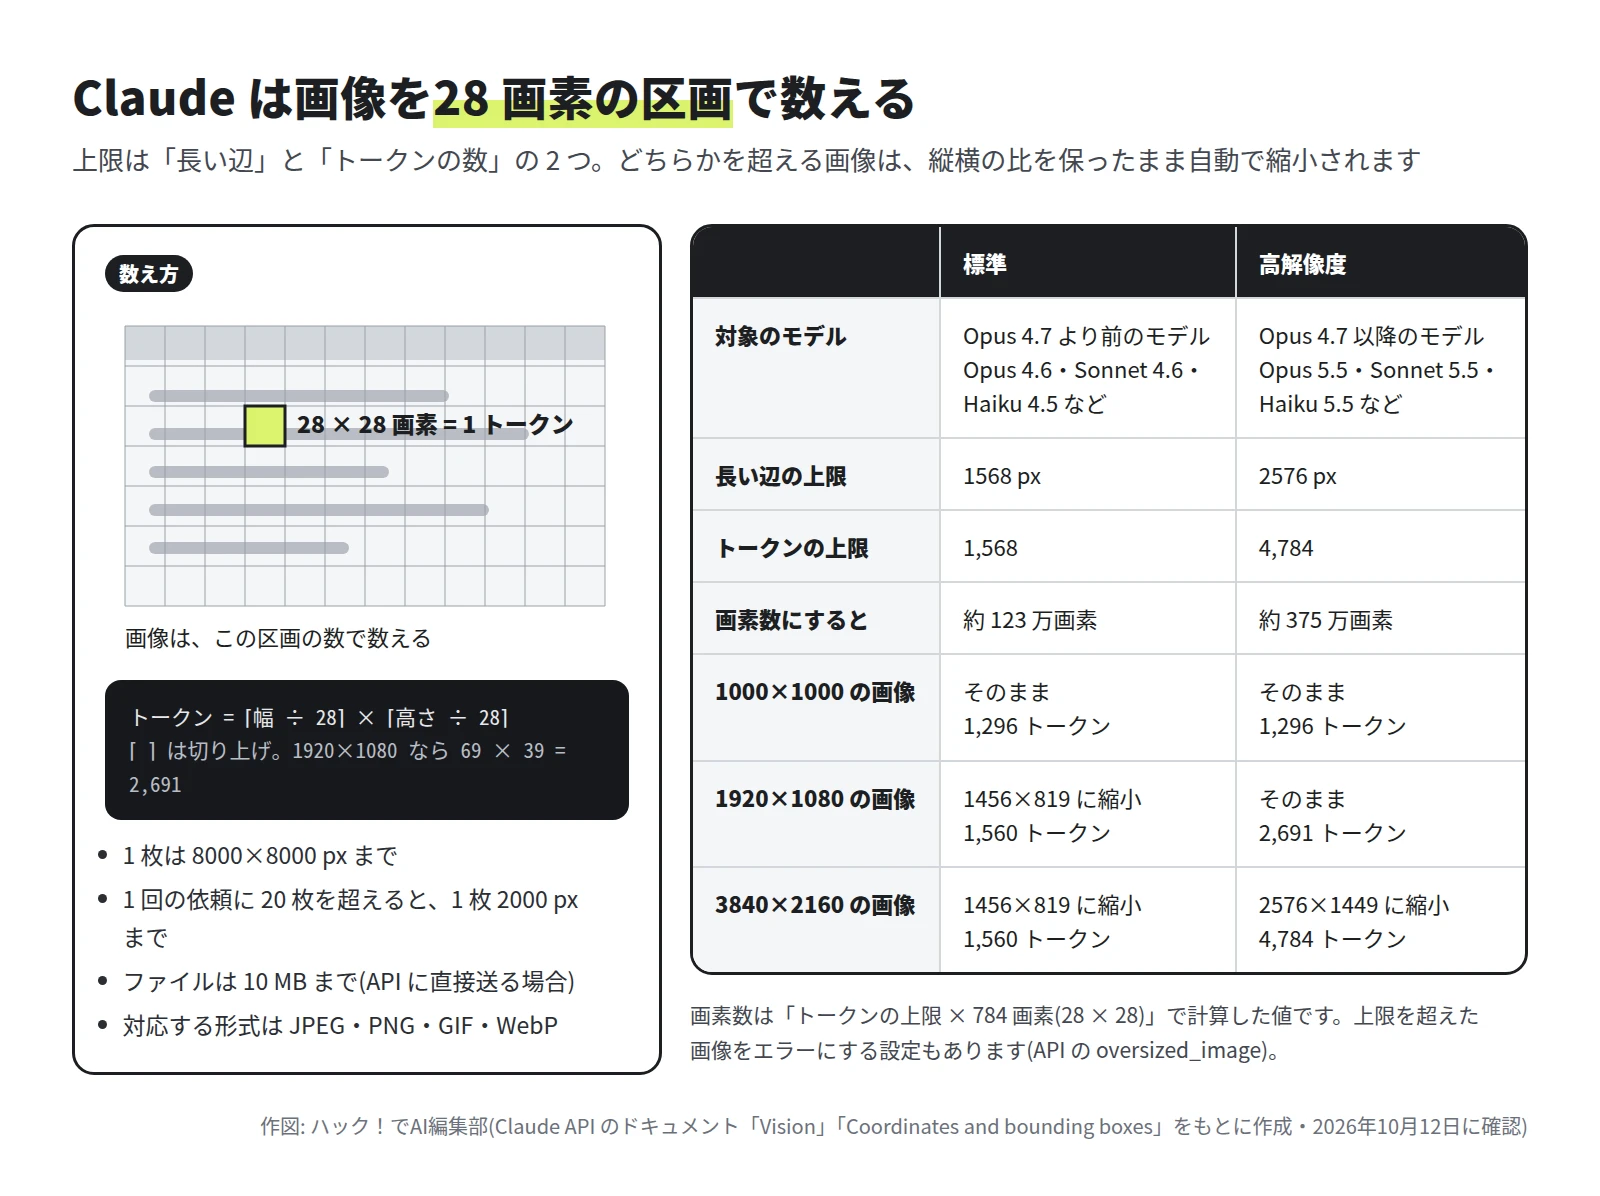Click the dark token formula code block

coord(367,750)
